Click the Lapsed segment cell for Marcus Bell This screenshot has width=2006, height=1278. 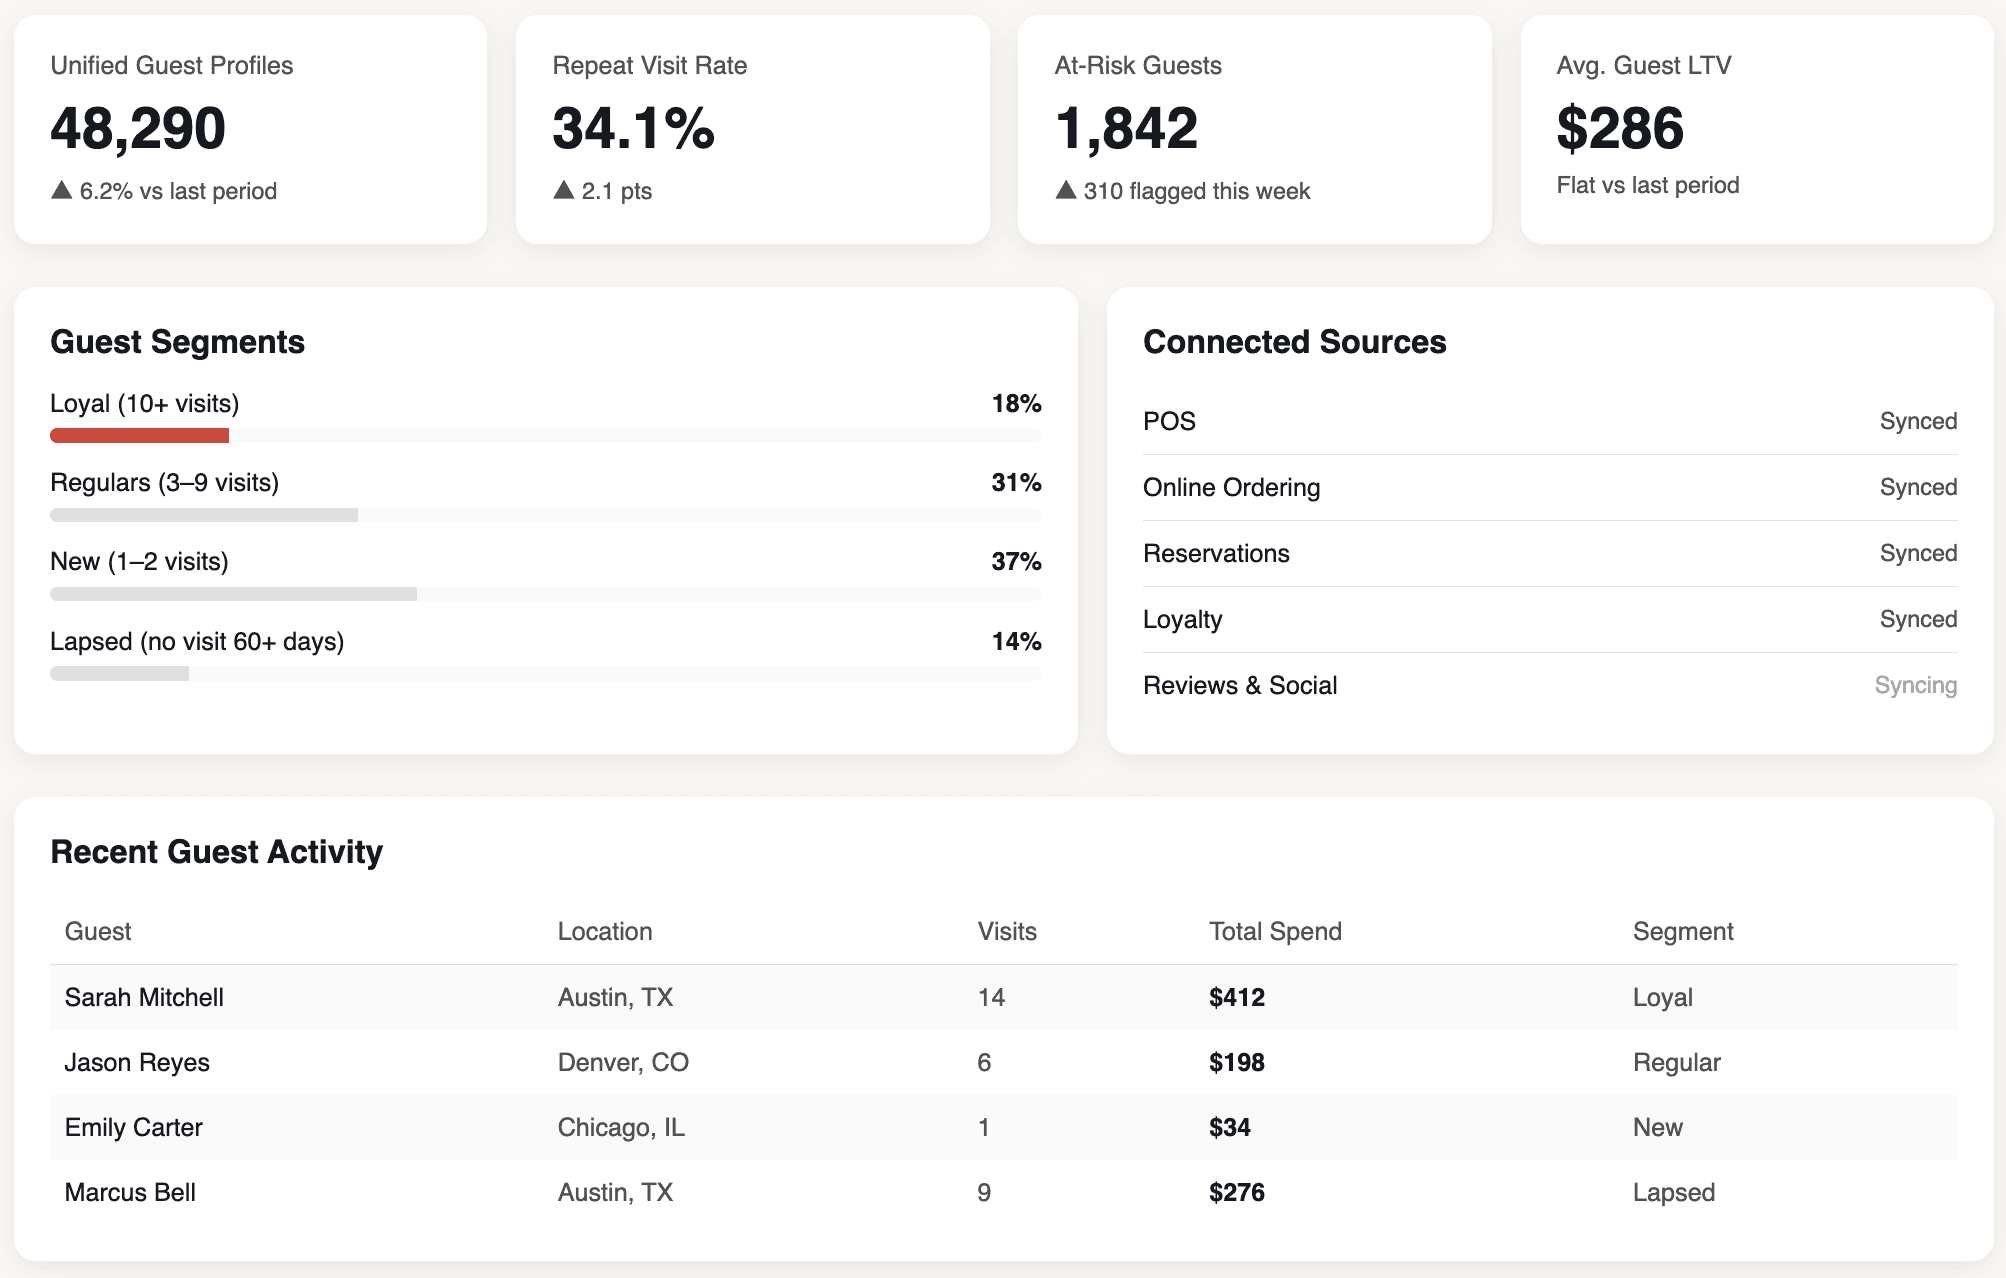(x=1674, y=1192)
